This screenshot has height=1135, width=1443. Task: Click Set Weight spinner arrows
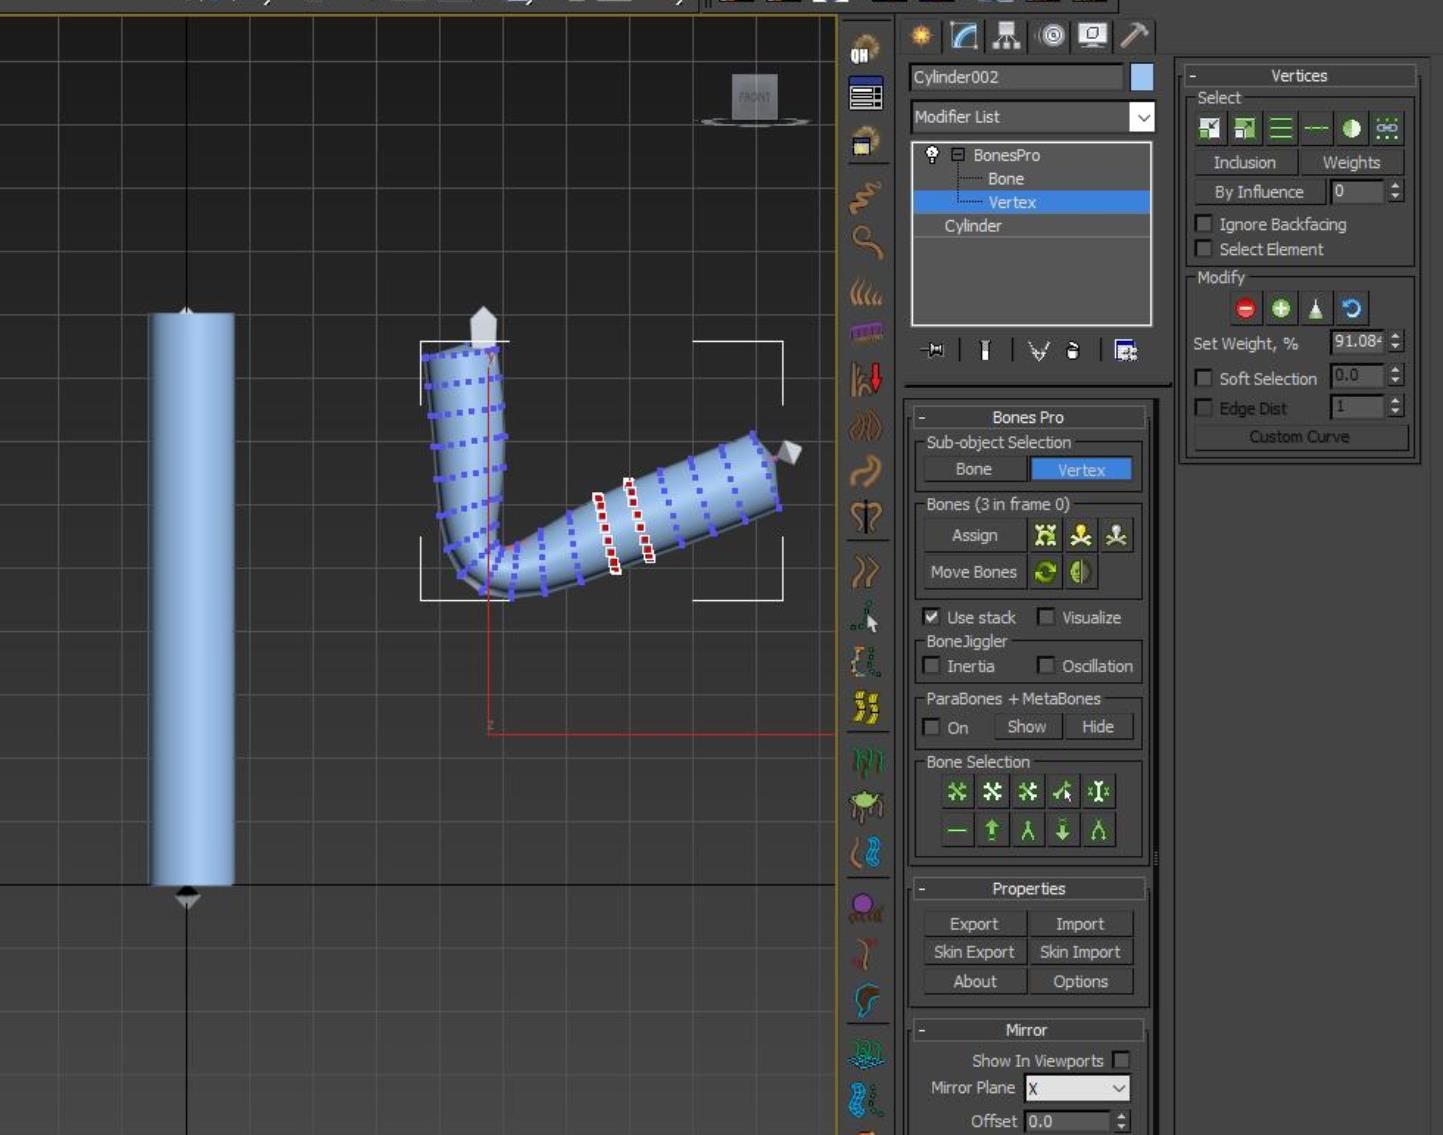[1396, 342]
